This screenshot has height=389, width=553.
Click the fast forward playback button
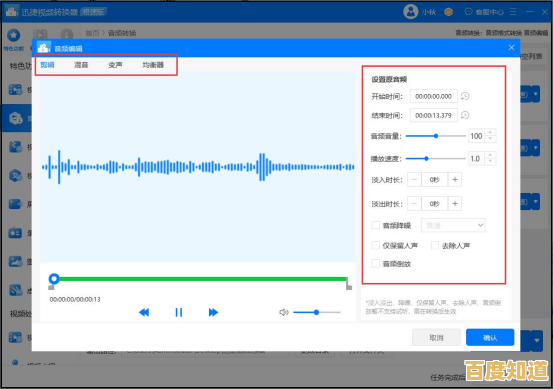pyautogui.click(x=213, y=312)
